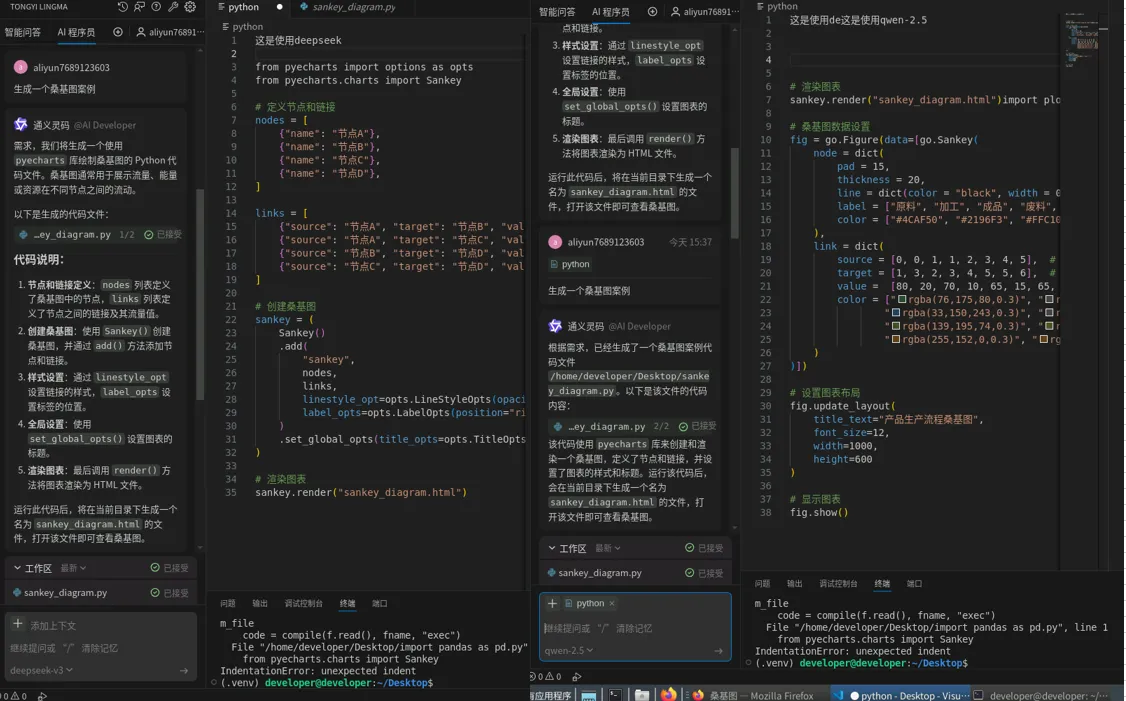The image size is (1126, 701).
Task: Click the broadcast icon in left status bar
Action: pos(42,695)
